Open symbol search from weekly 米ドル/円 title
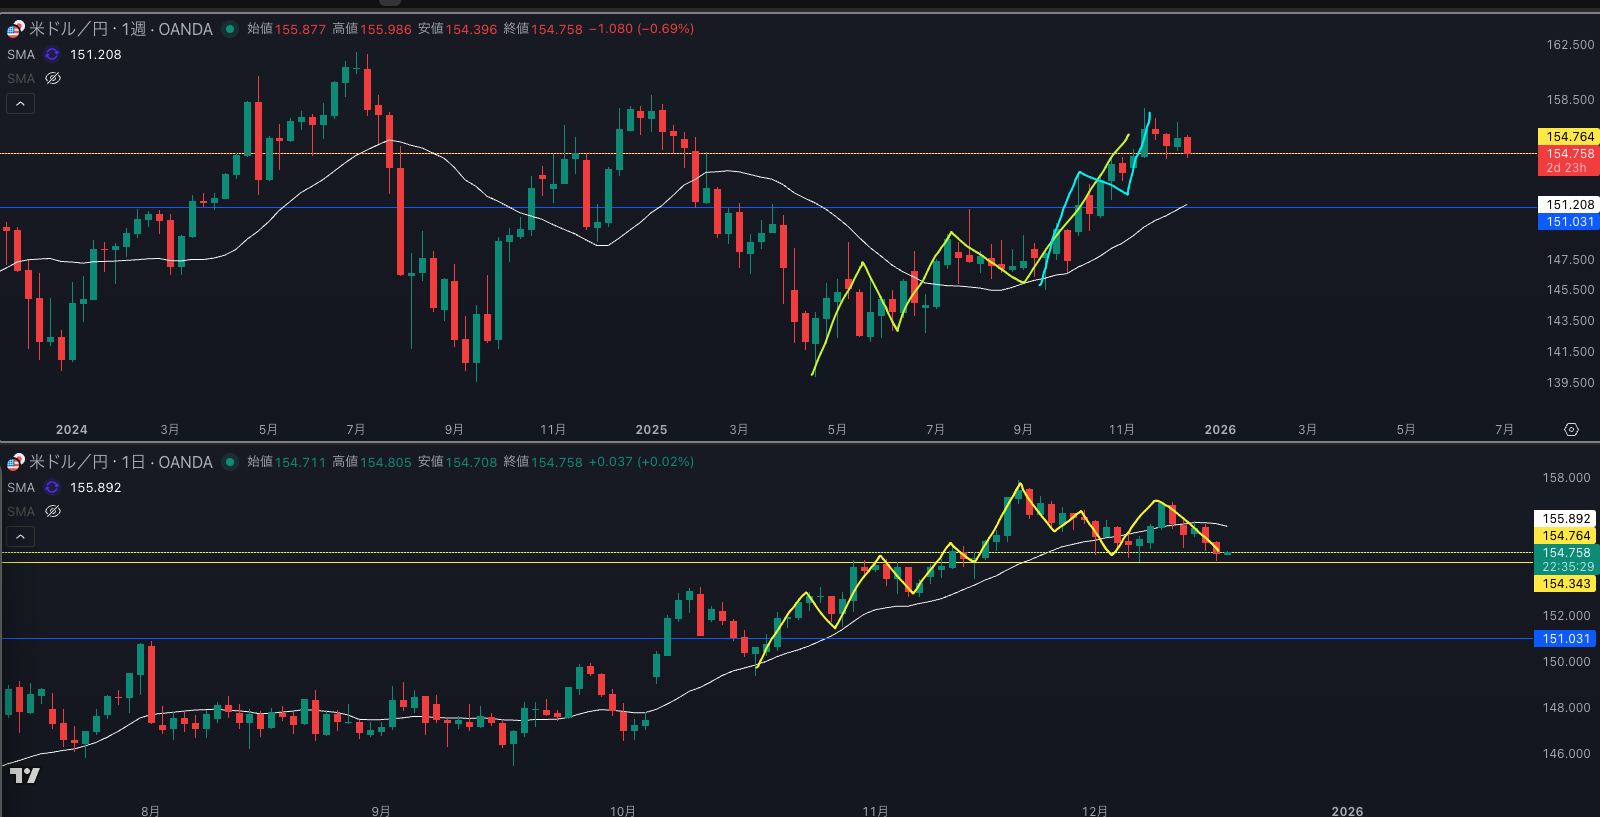The height and width of the screenshot is (817, 1600). point(68,29)
